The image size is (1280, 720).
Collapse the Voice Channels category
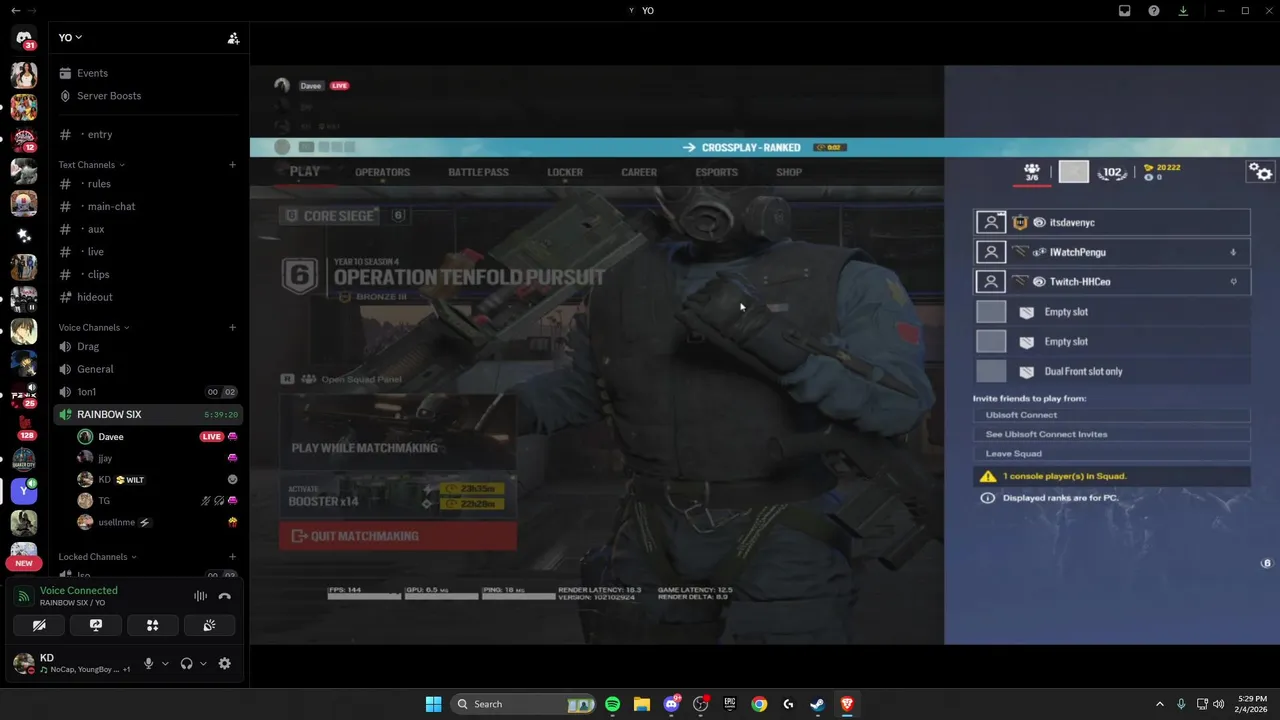(94, 328)
